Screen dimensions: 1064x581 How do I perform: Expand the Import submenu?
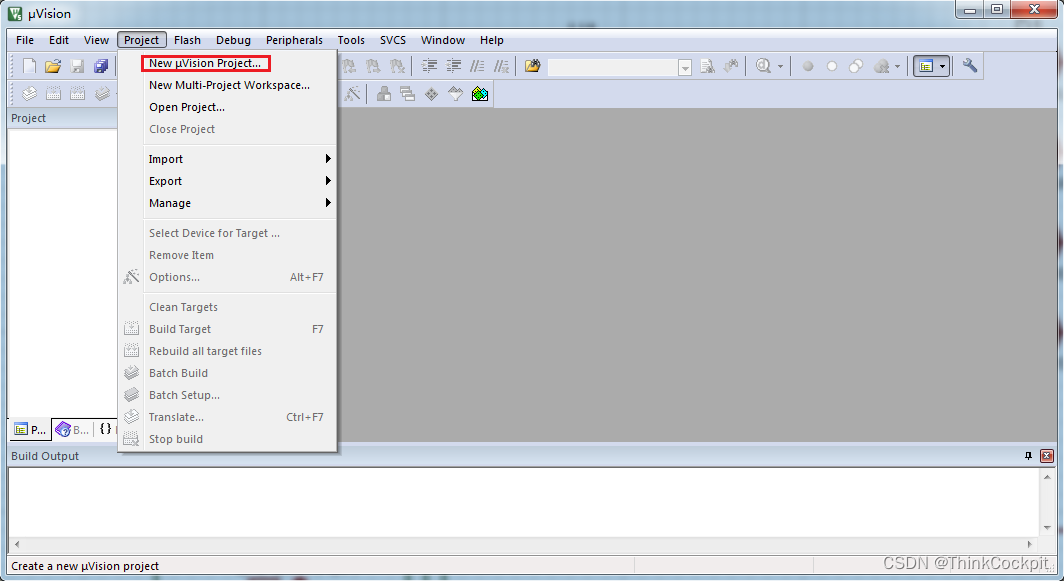(240, 159)
